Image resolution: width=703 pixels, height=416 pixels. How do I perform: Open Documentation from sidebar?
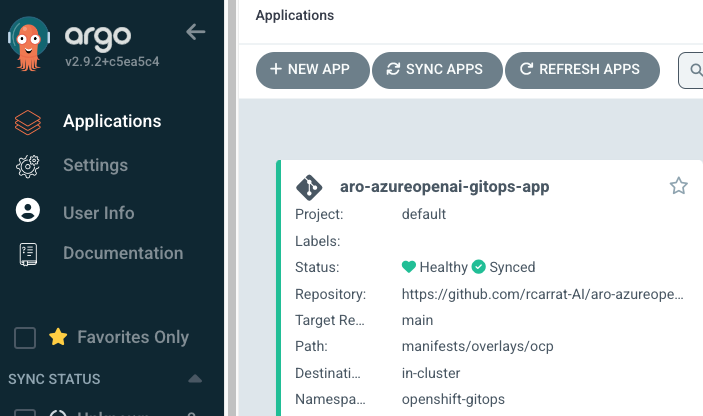click(123, 254)
